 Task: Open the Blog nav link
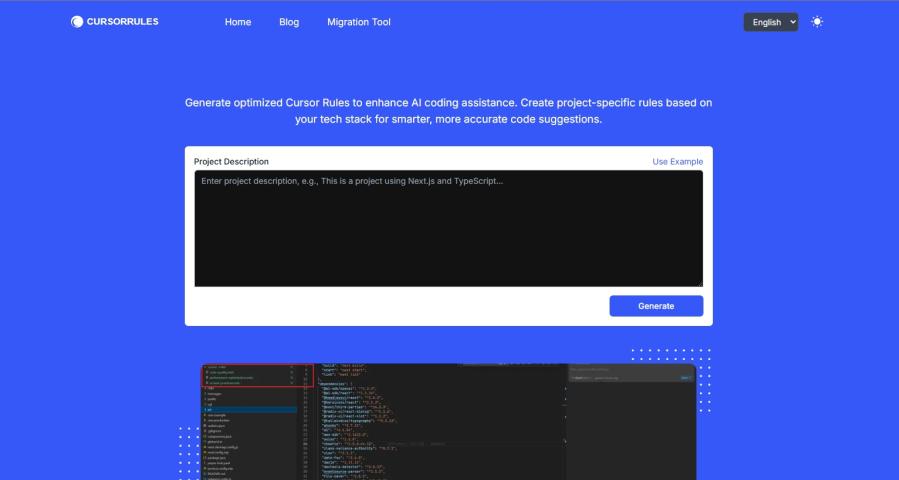289,22
